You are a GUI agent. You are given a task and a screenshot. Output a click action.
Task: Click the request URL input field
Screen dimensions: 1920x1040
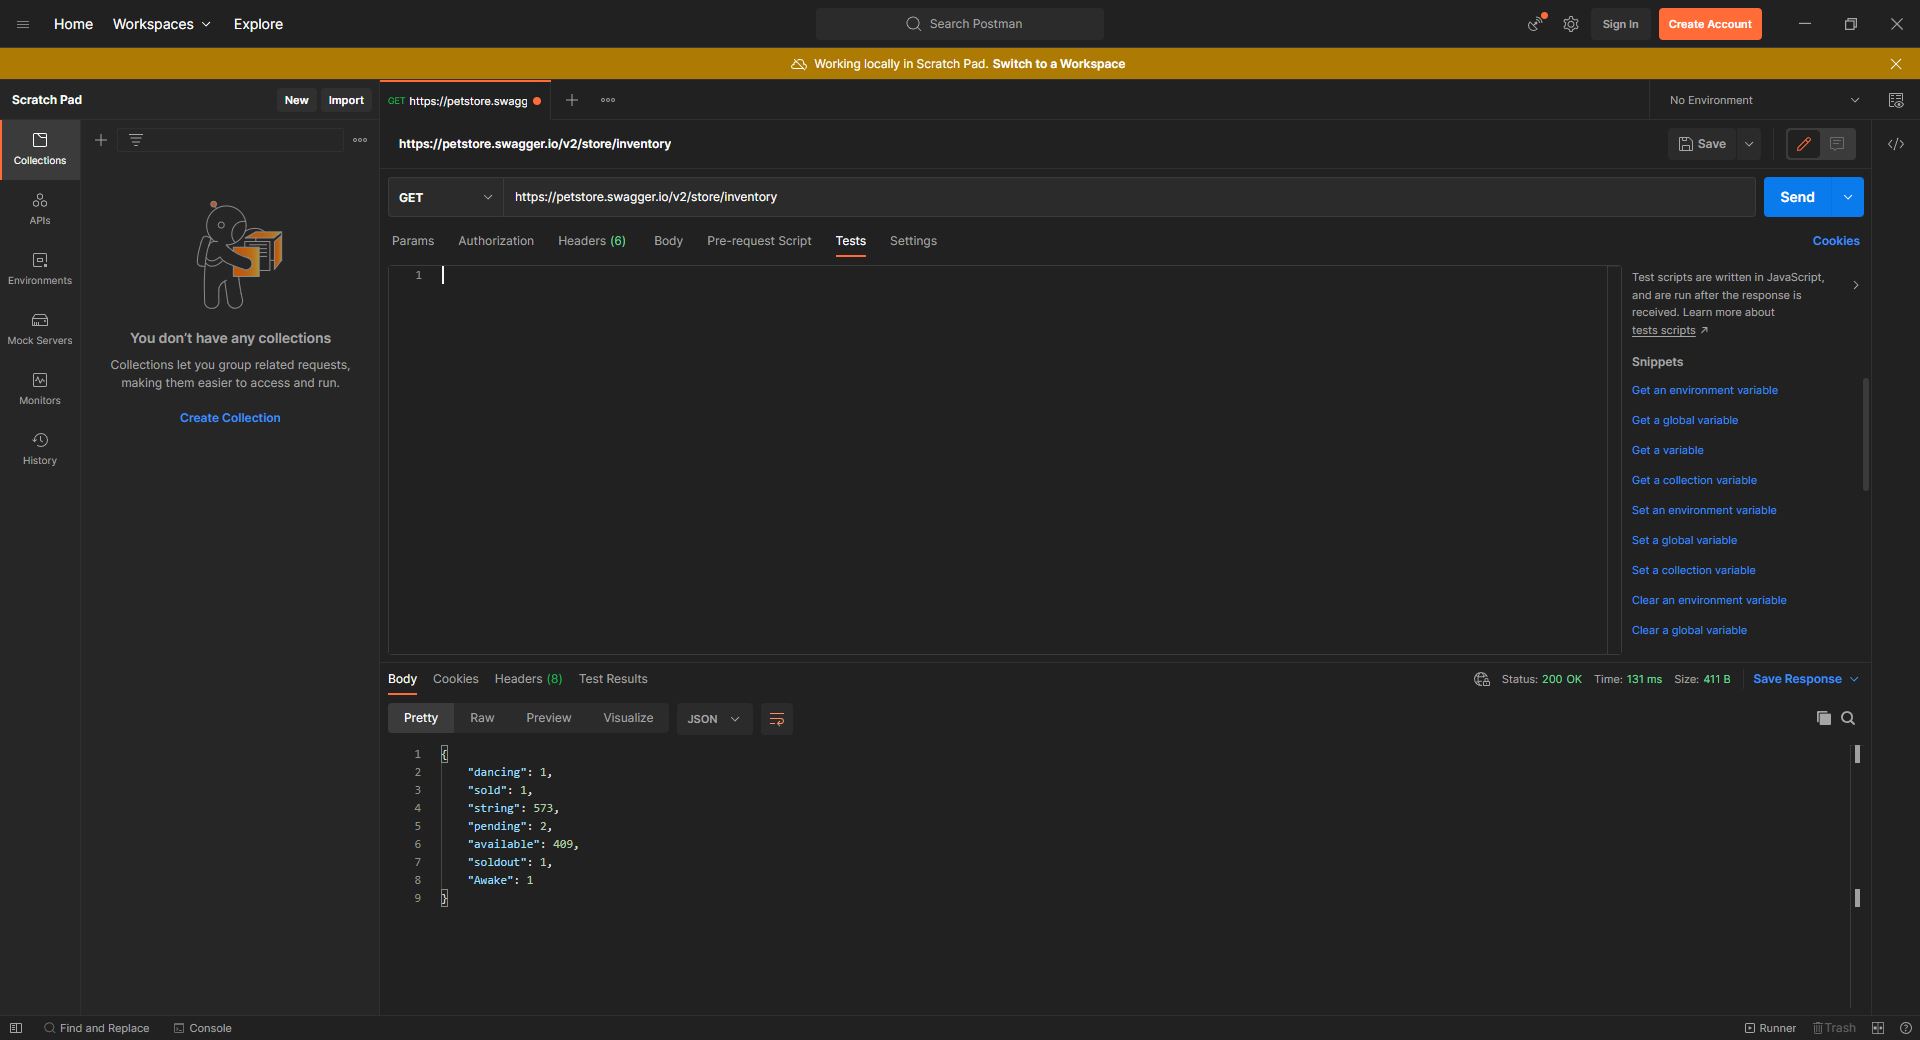(x=1129, y=197)
